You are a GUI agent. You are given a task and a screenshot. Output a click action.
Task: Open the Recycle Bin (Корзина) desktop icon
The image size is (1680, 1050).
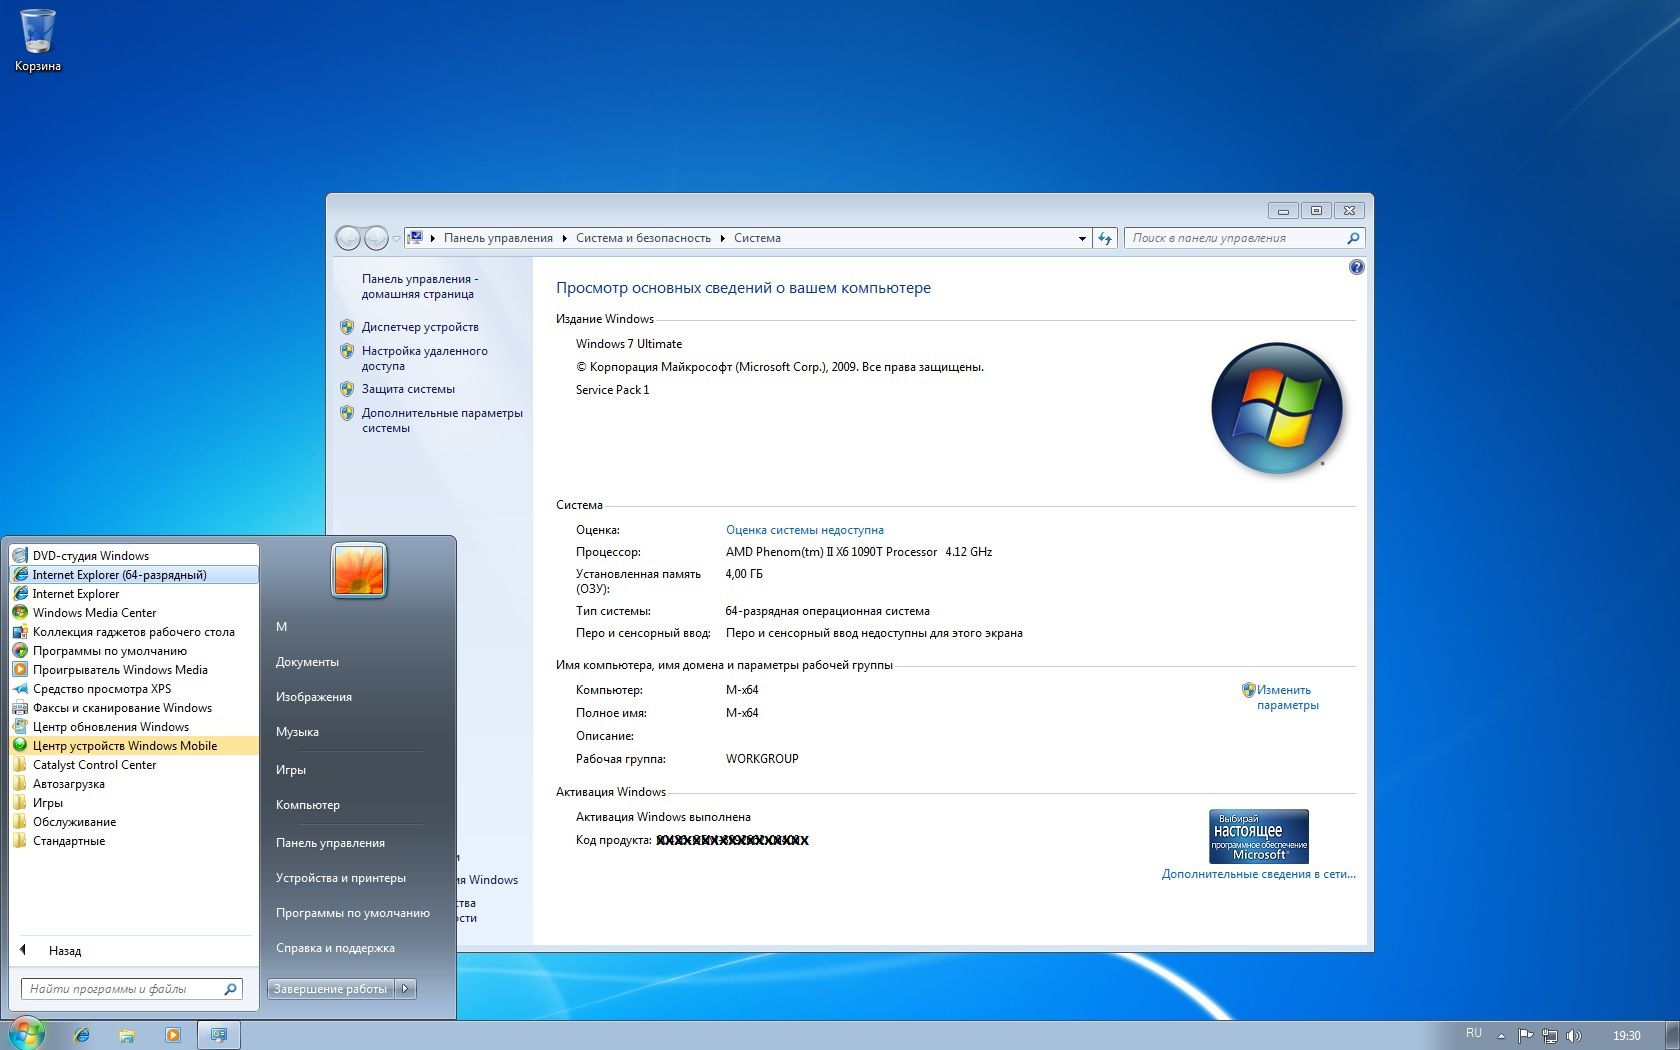[x=38, y=40]
